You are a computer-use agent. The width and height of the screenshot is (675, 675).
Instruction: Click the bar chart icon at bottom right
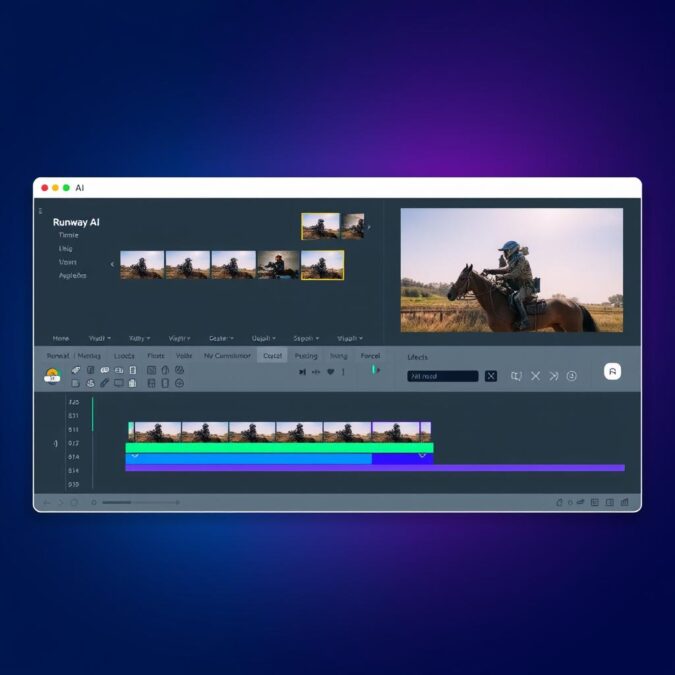624,502
